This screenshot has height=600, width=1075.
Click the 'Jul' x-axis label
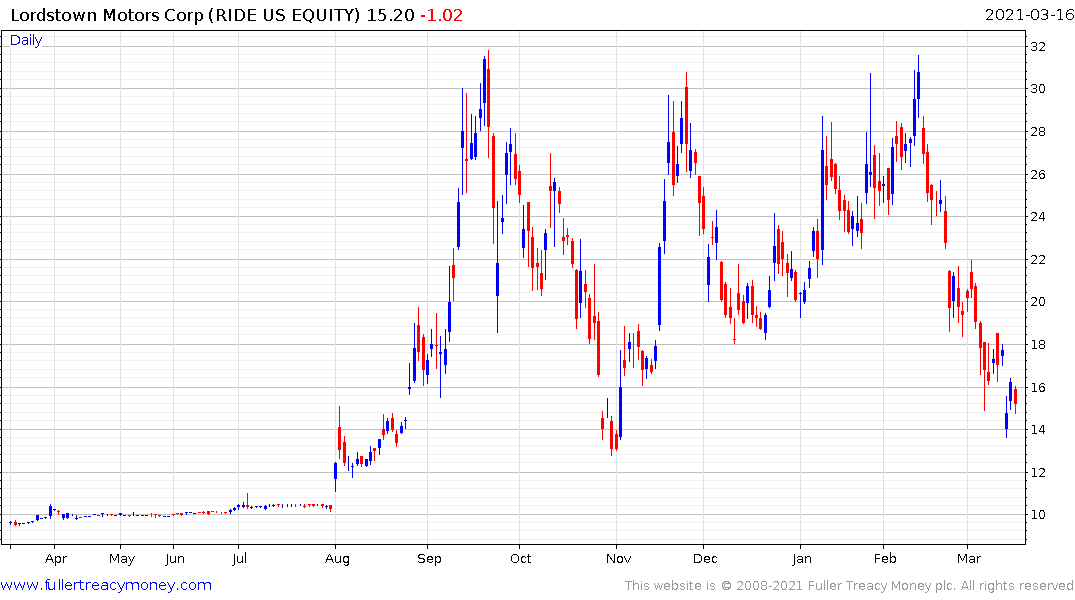click(x=239, y=558)
